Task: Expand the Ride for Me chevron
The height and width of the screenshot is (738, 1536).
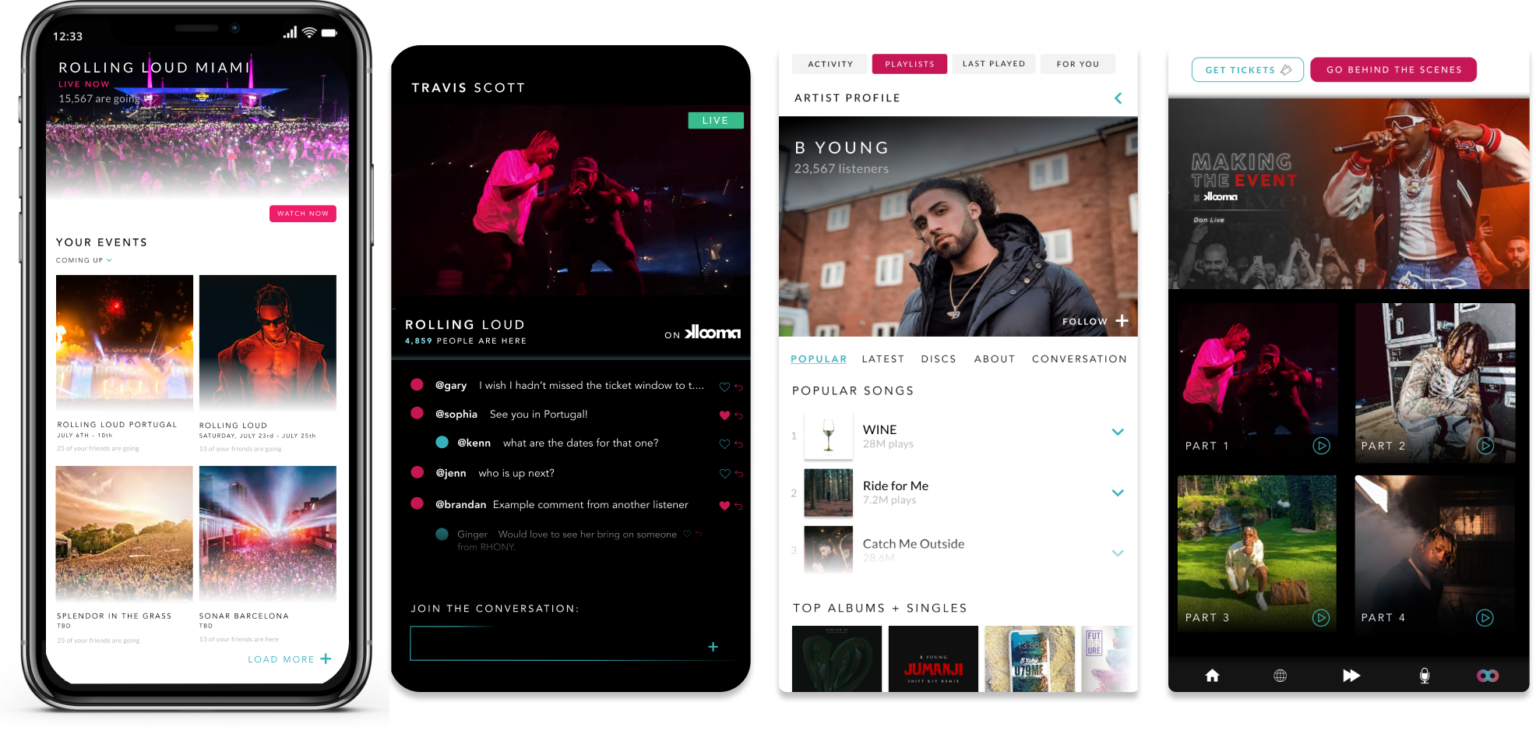Action: pos(1118,493)
